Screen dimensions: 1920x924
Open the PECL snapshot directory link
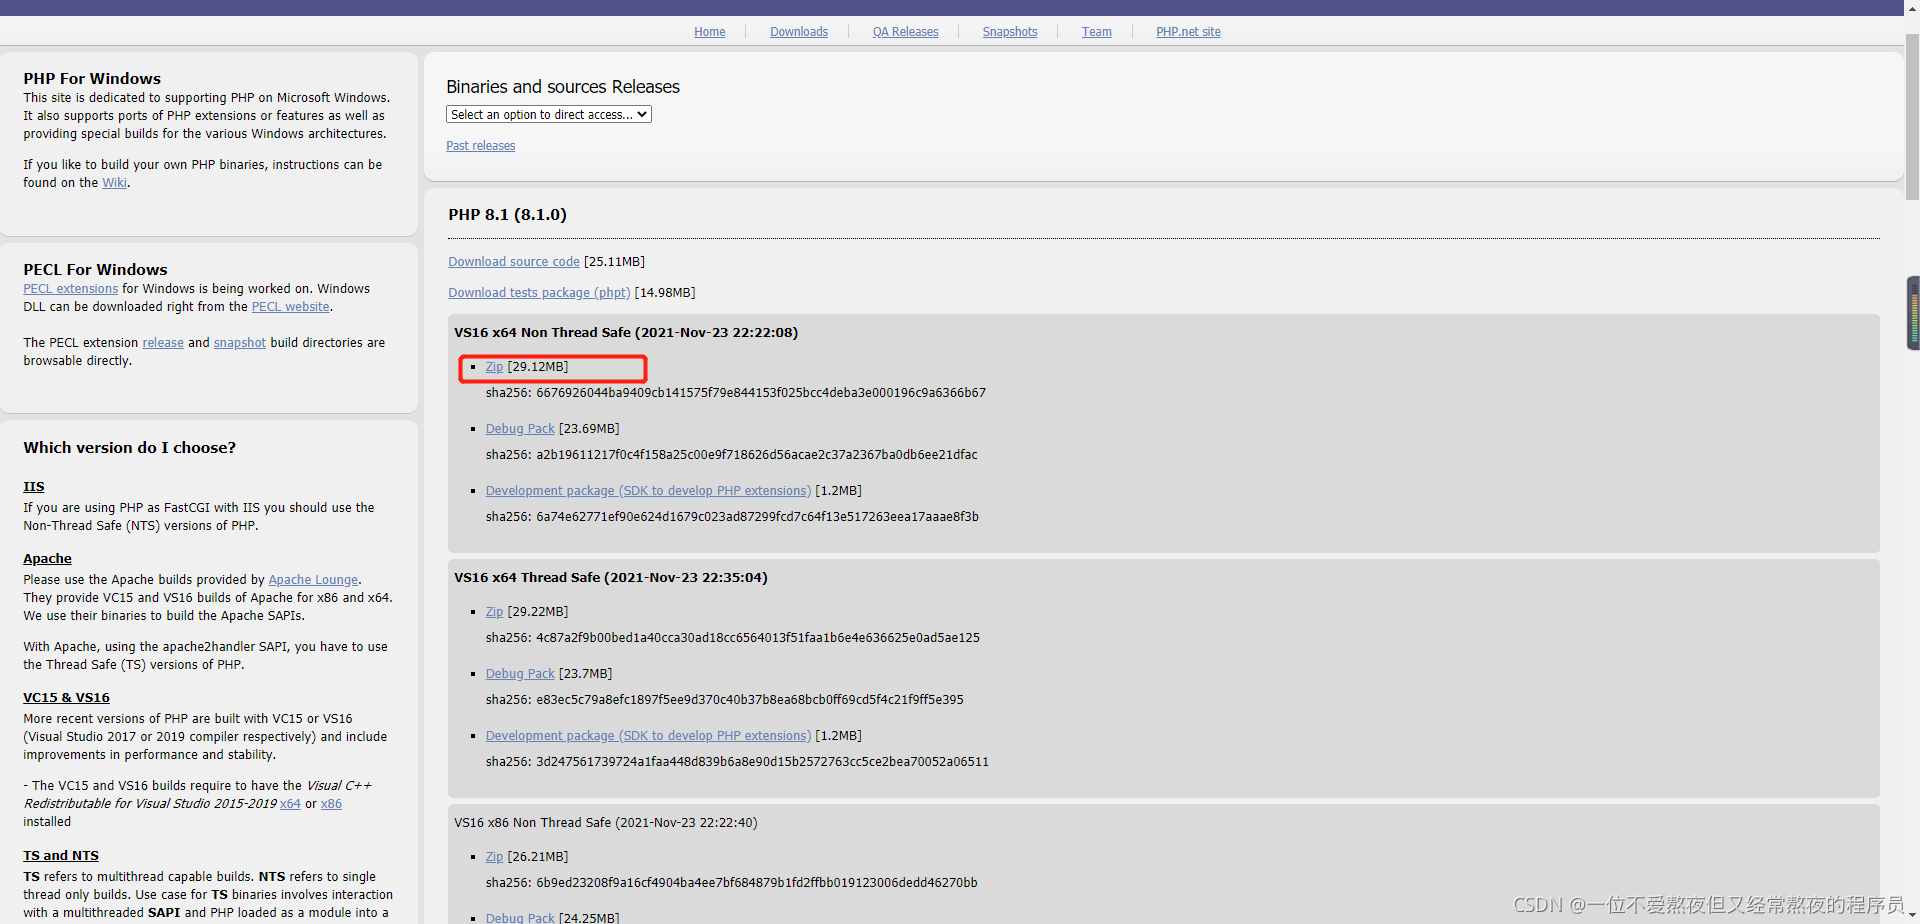239,343
